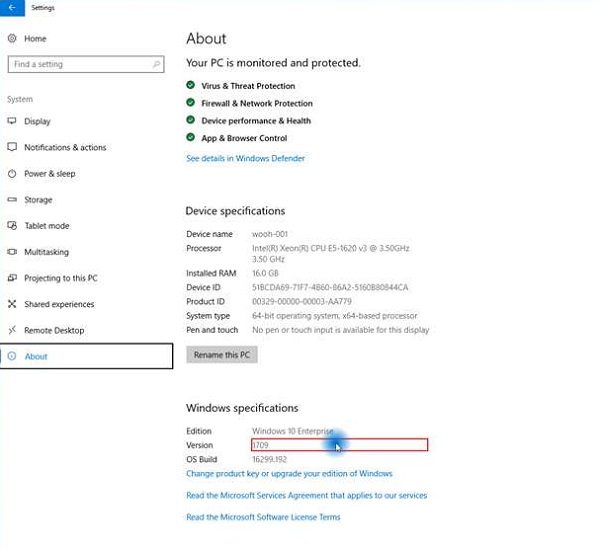Click the back arrow in Settings
The height and width of the screenshot is (550, 600).
(12, 7)
